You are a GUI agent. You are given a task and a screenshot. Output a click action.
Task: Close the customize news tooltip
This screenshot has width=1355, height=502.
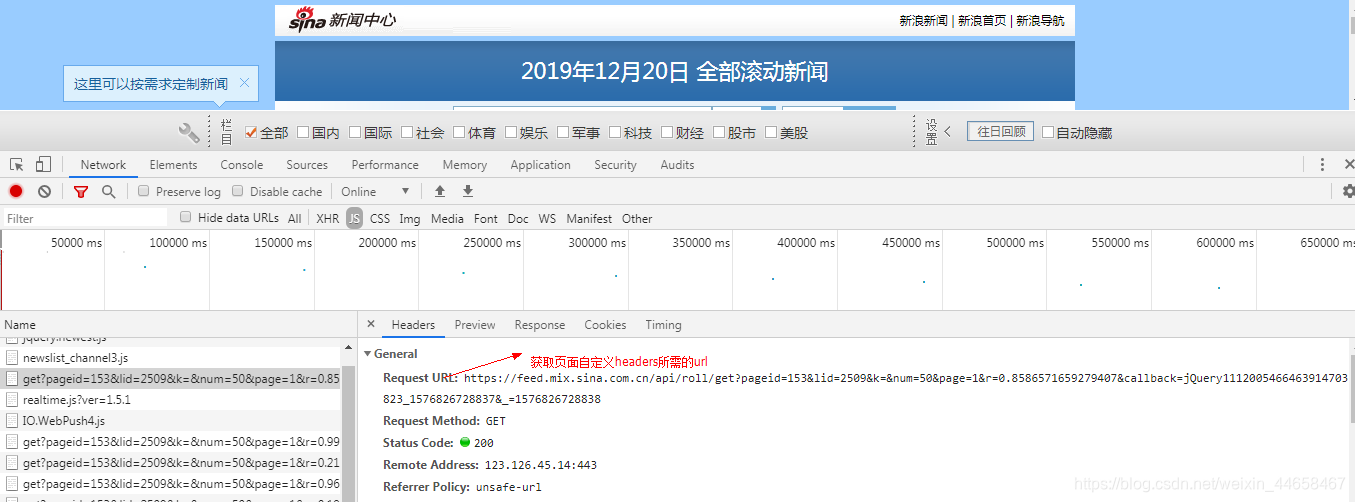click(245, 83)
